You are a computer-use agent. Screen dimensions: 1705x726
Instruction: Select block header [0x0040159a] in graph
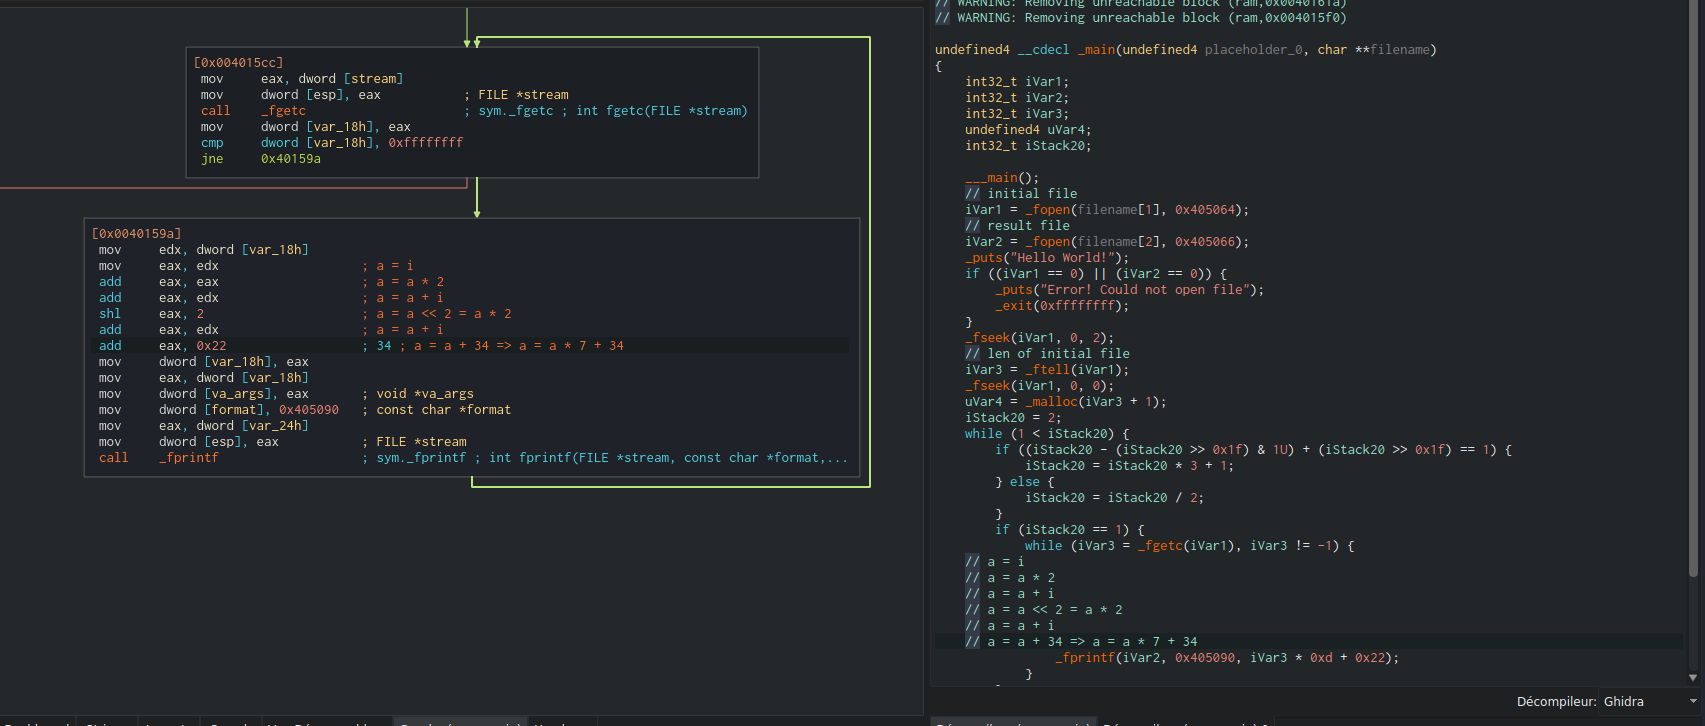(136, 233)
